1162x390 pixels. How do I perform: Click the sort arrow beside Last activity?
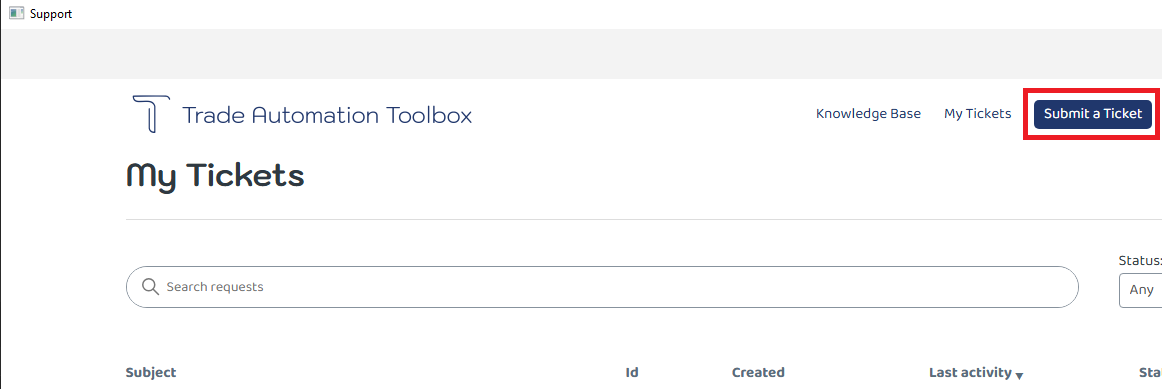tap(1020, 375)
